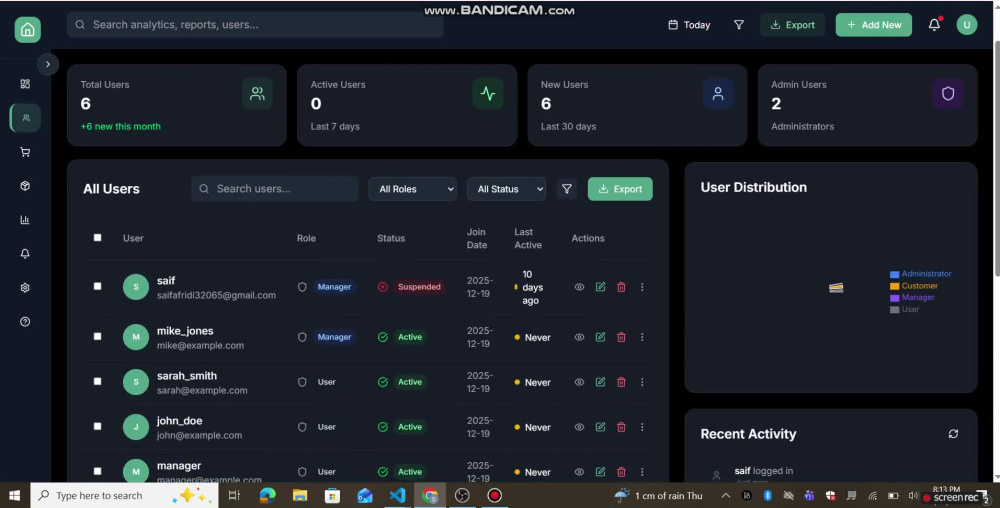Toggle the select-all users checkbox

tap(98, 238)
